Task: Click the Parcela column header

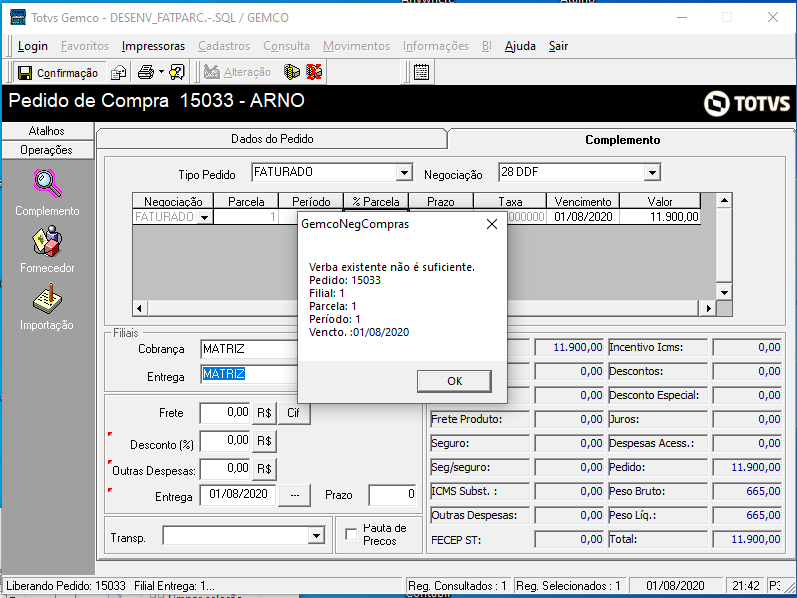Action: click(246, 201)
